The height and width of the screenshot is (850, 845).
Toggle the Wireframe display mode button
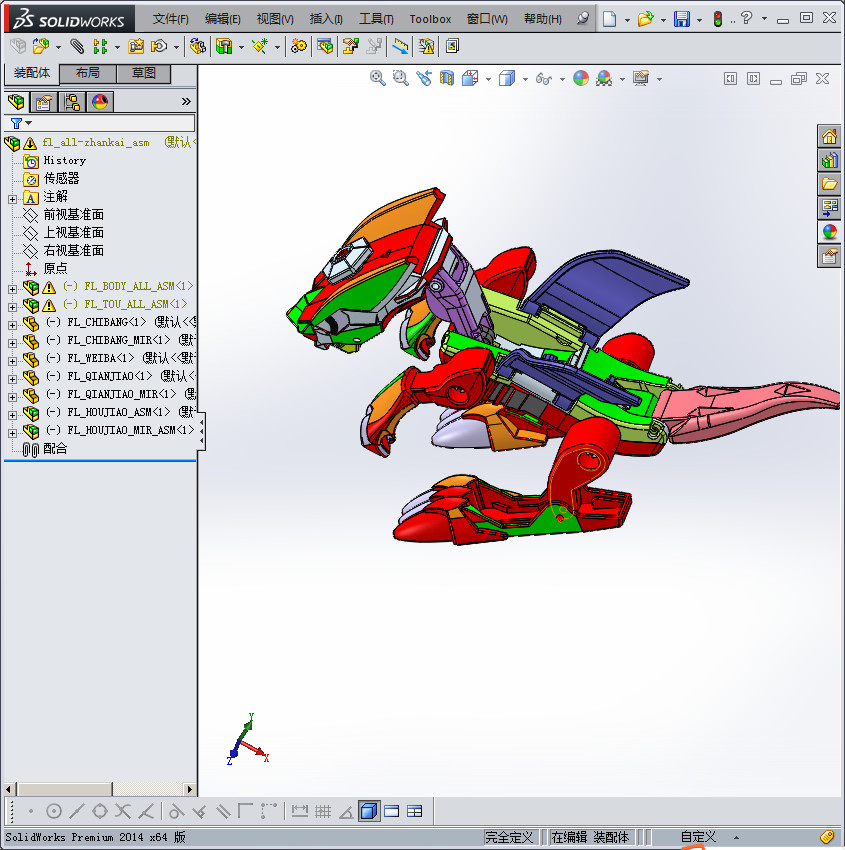point(524,79)
